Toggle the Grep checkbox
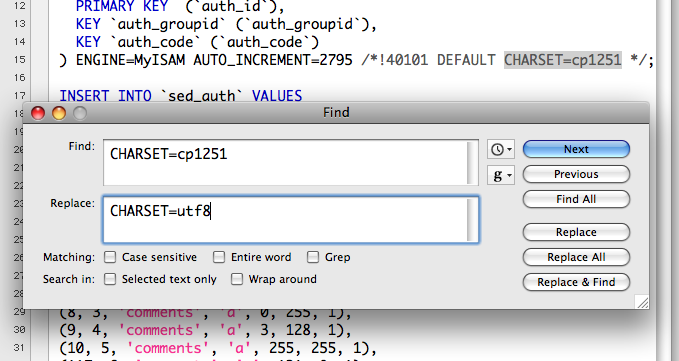Viewport: 679px width, 361px height. 313,257
